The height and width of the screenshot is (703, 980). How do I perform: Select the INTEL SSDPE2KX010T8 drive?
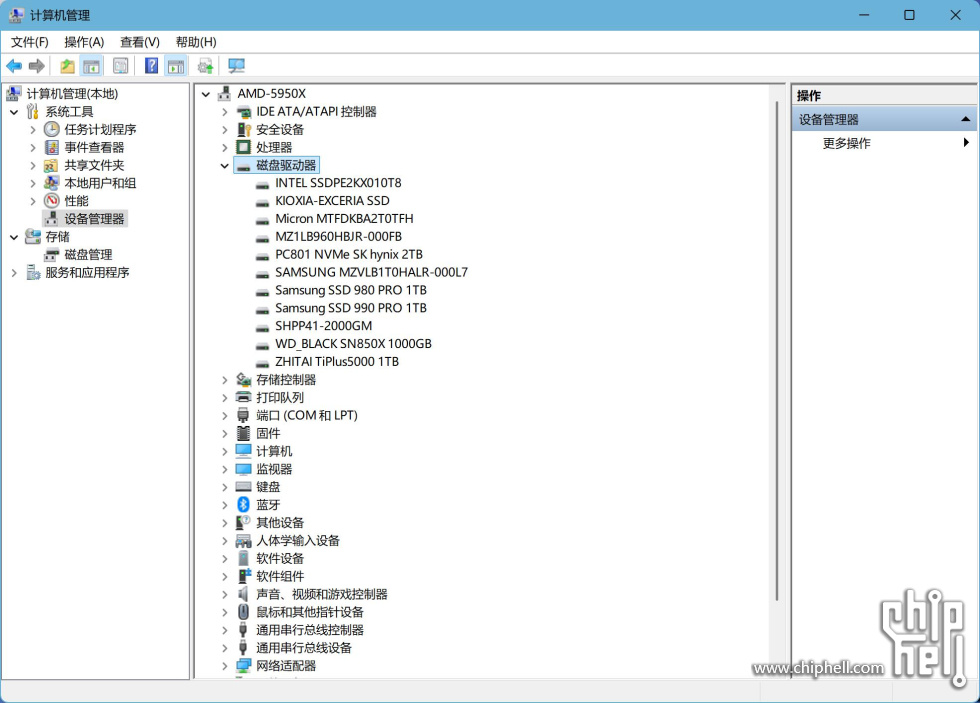[338, 183]
